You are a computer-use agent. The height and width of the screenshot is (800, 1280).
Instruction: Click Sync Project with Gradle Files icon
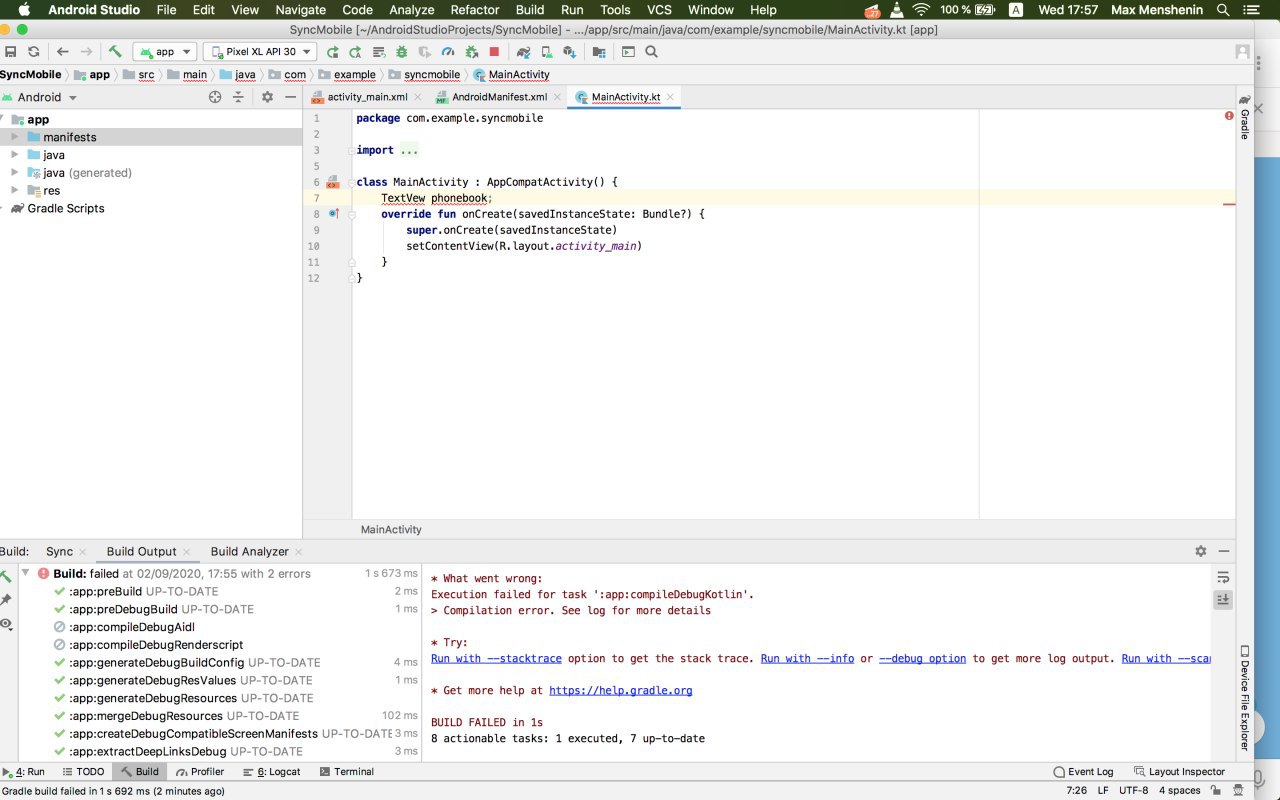pyautogui.click(x=524, y=52)
